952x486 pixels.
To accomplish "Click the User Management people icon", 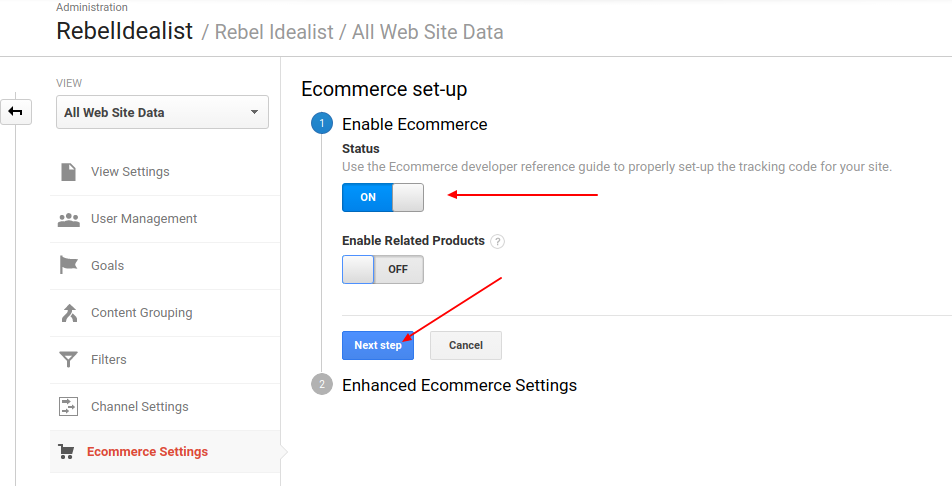I will 68,219.
